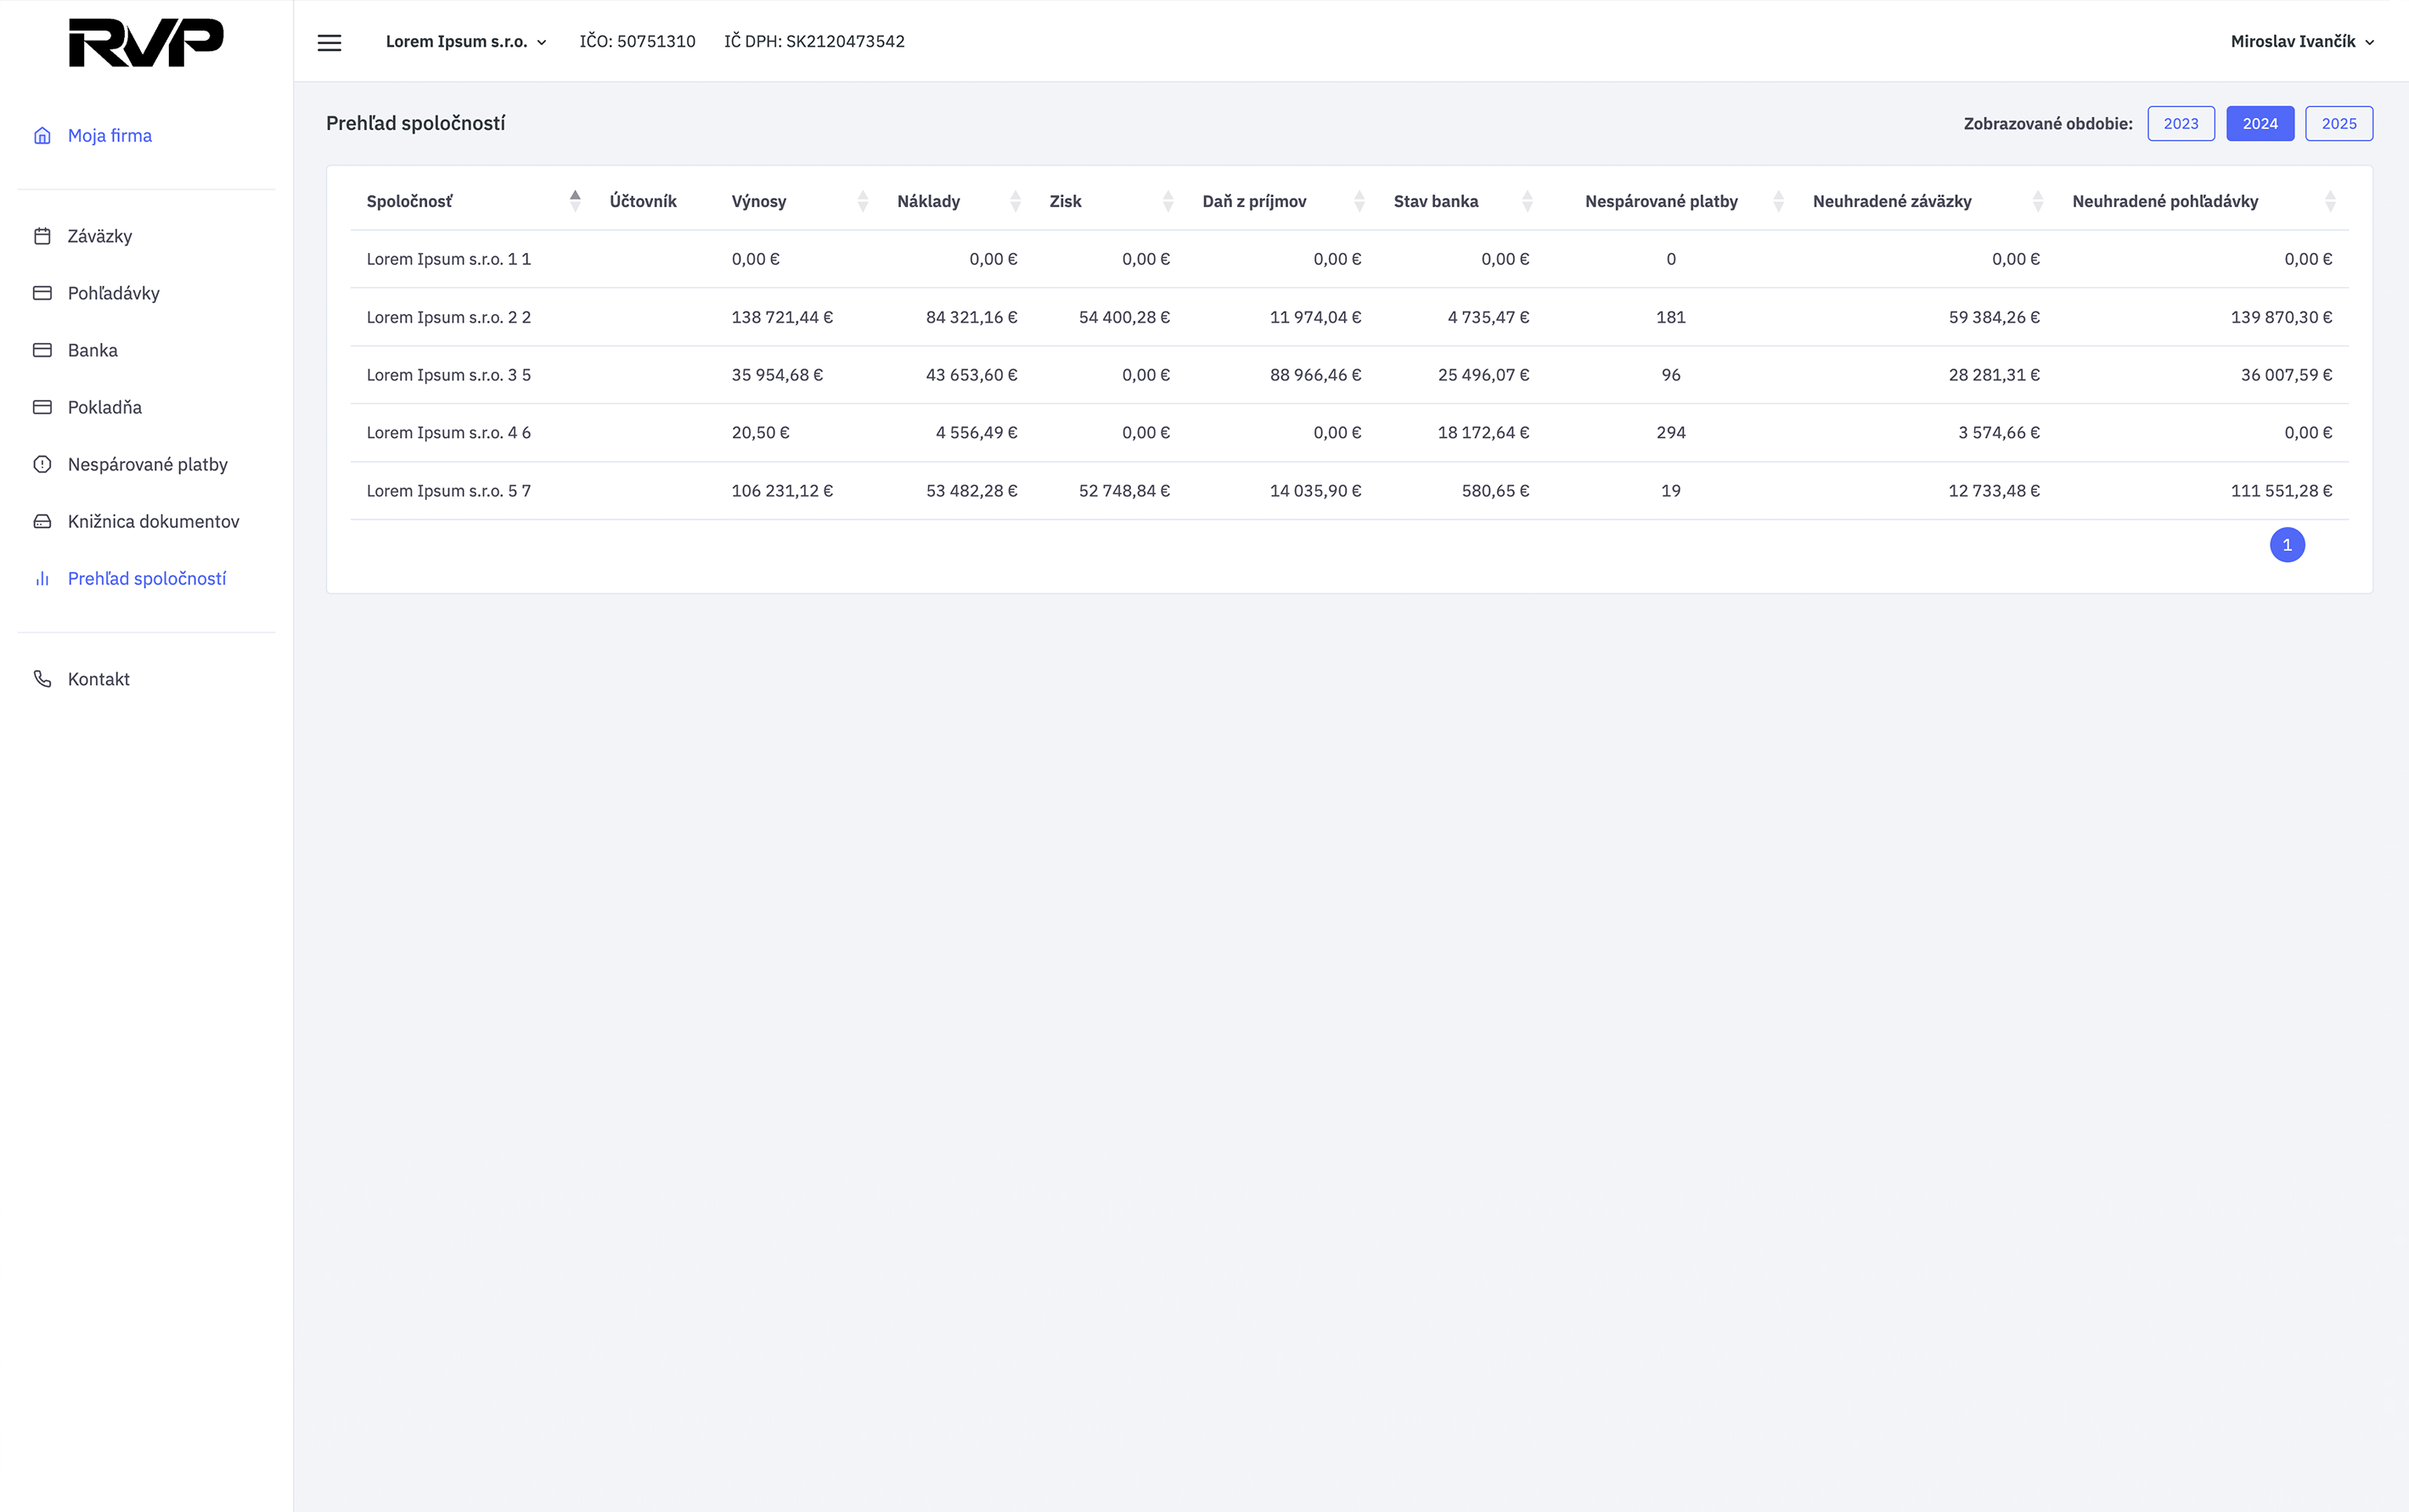Open Pokladňa from the sidebar
The image size is (2409, 1512).
105,407
